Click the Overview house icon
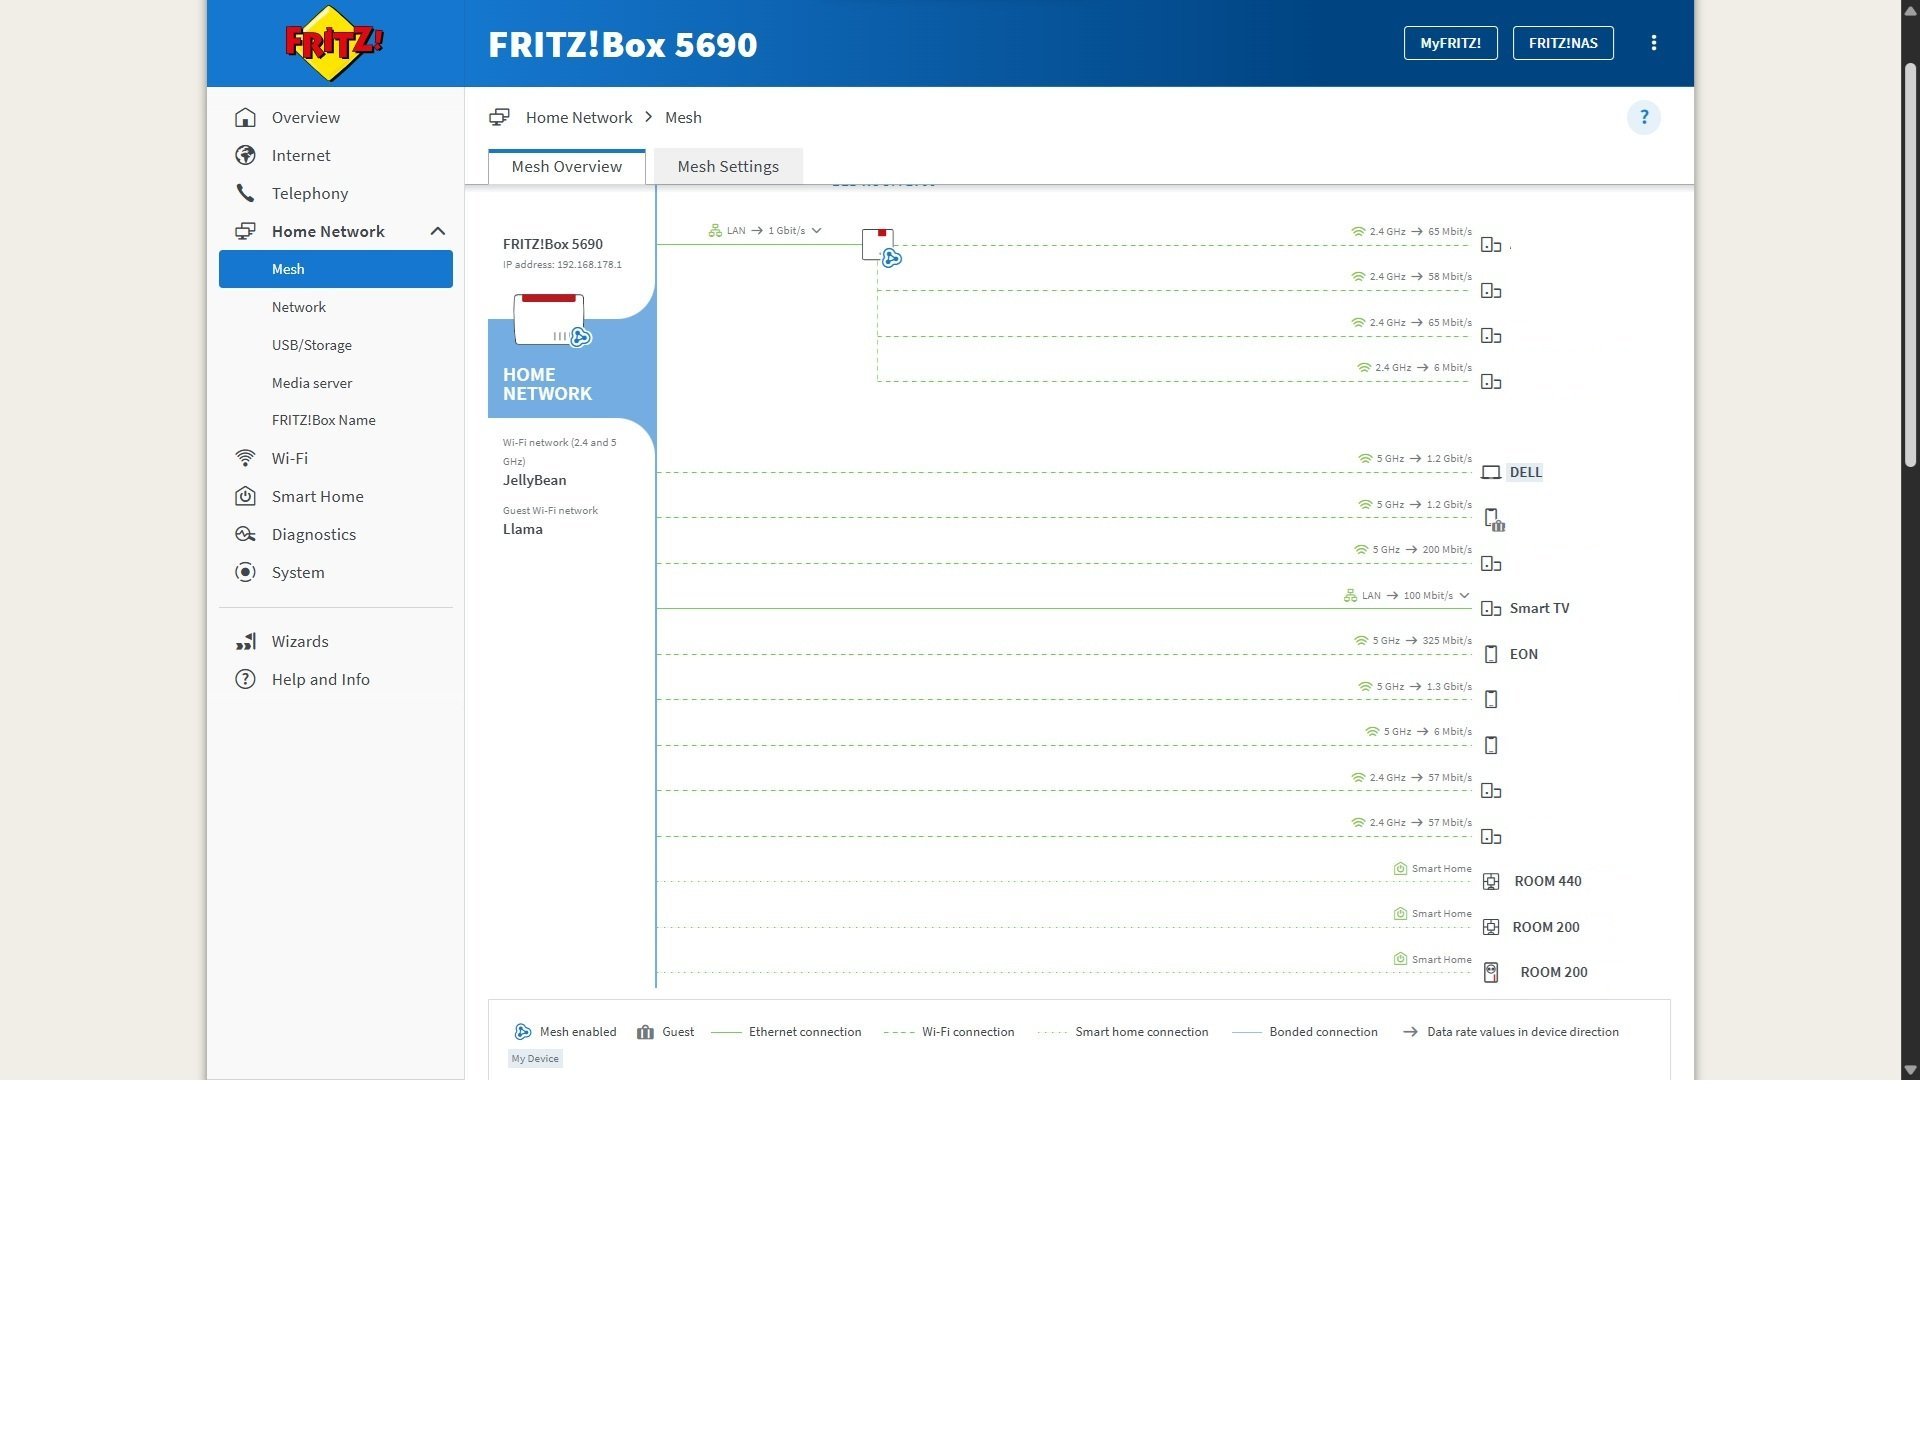 point(245,117)
